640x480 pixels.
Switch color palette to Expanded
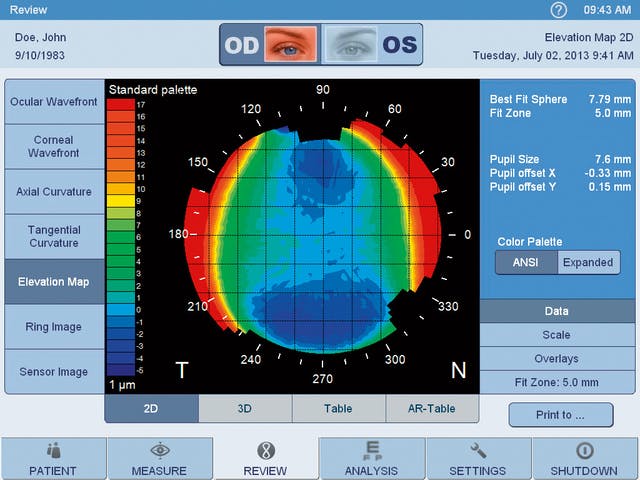click(587, 262)
